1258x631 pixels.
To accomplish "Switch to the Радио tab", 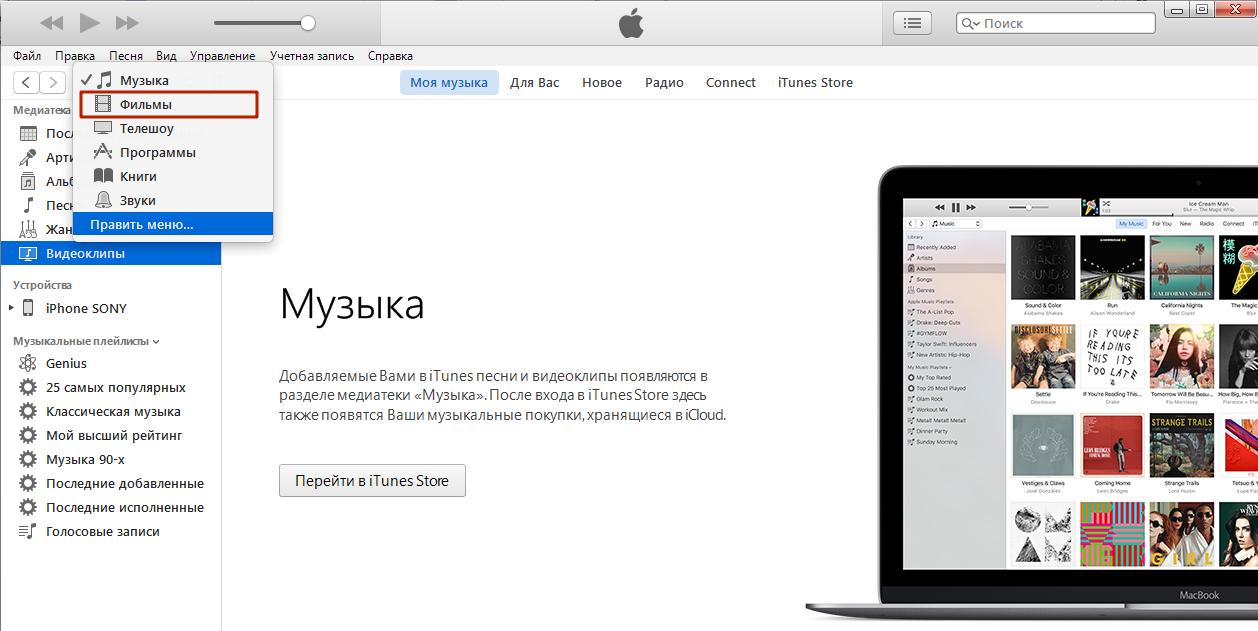I will coord(664,82).
